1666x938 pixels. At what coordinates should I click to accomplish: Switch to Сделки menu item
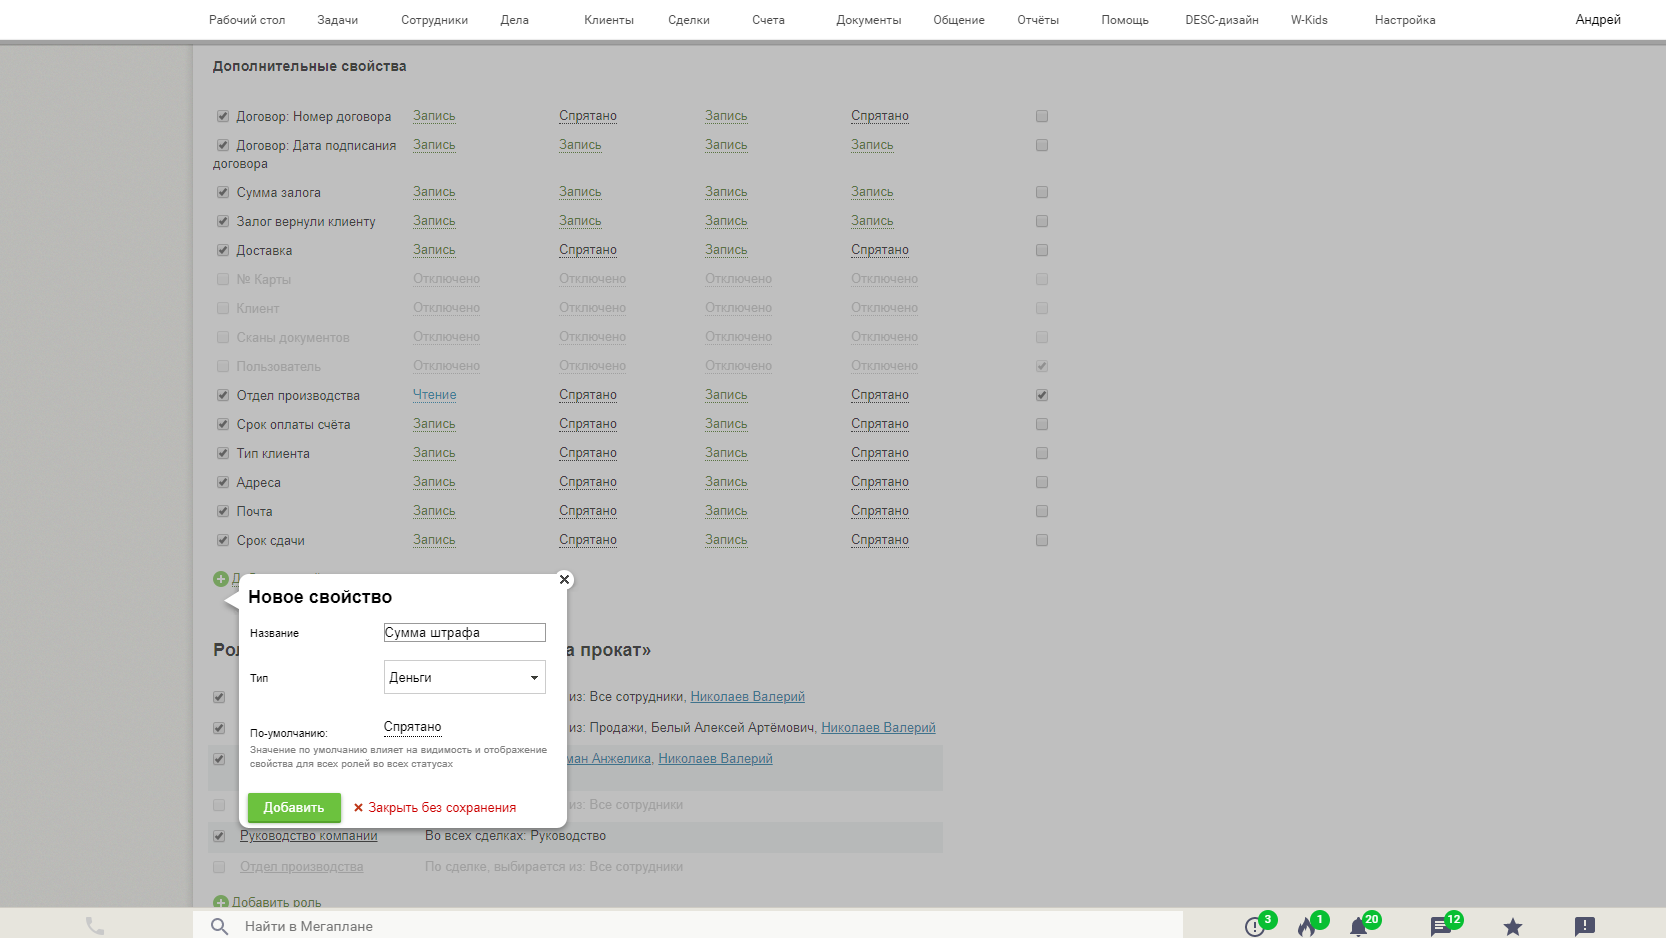pyautogui.click(x=689, y=20)
